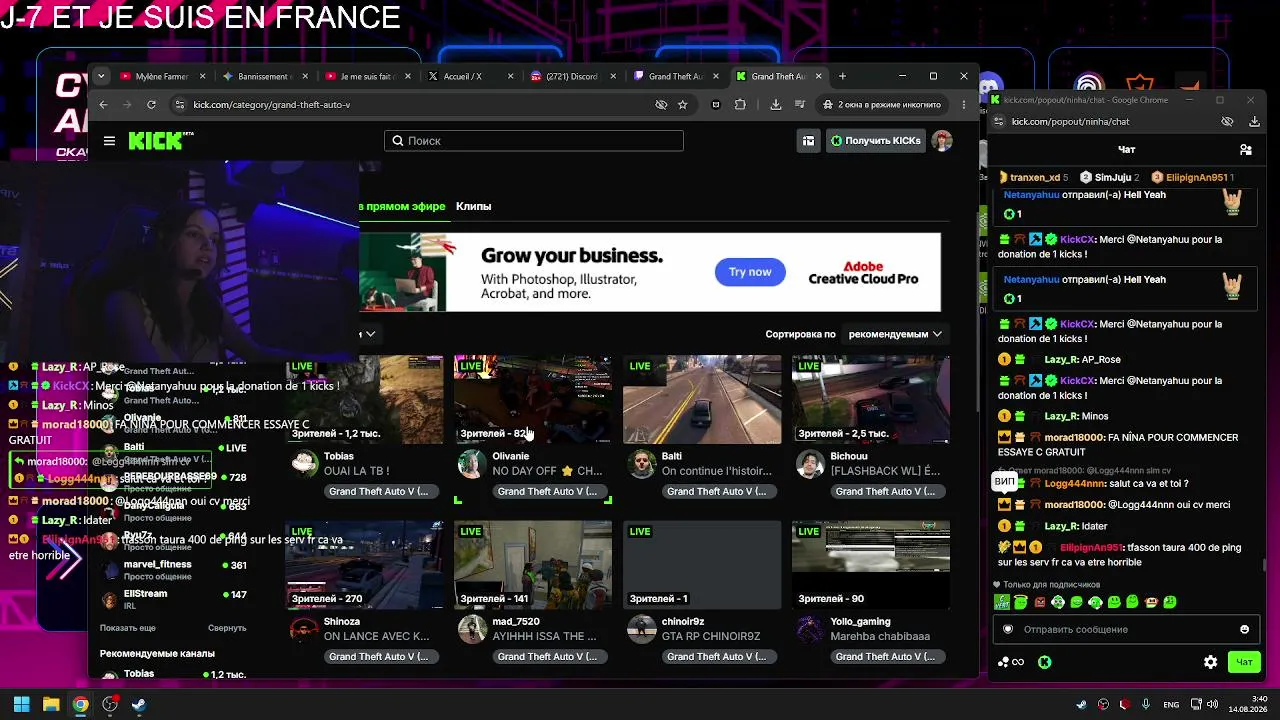Send message with the green Чат button

tap(1244, 662)
